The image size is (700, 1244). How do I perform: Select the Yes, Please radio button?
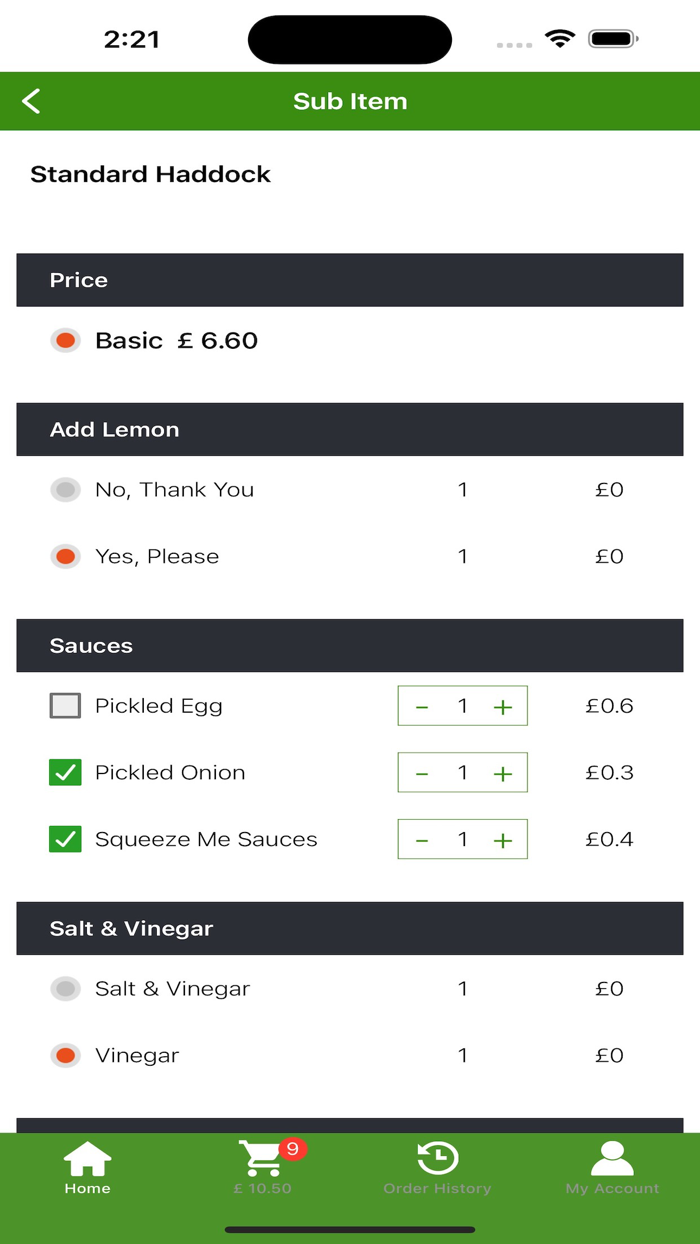click(66, 557)
